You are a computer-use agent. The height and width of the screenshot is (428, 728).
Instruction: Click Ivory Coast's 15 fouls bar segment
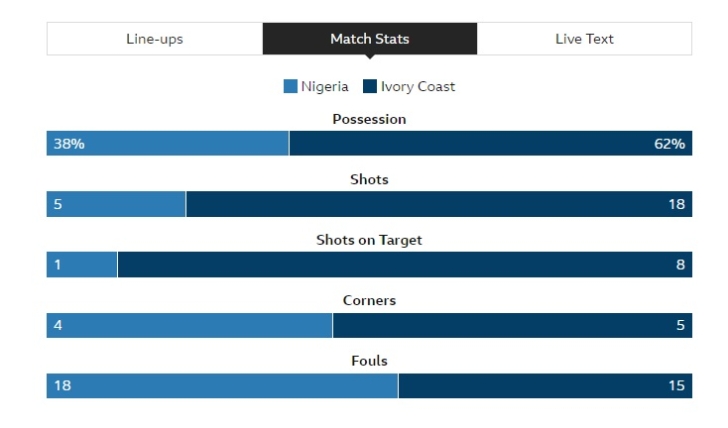click(544, 386)
